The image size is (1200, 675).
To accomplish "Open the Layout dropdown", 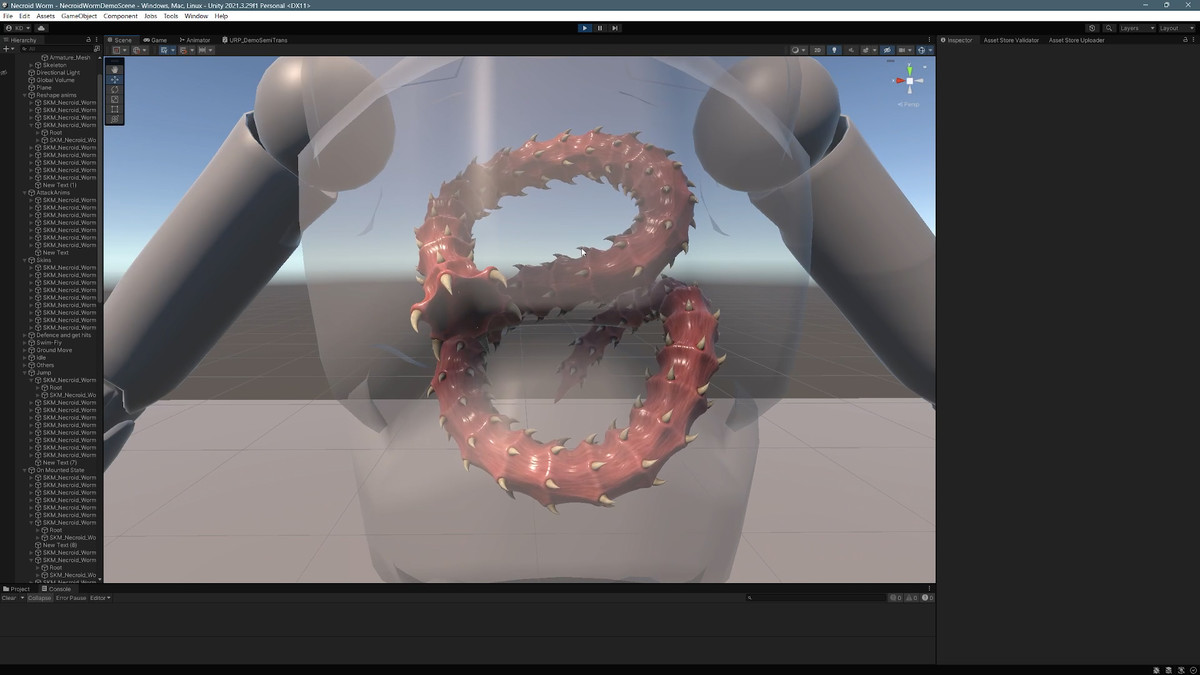I will [1176, 28].
